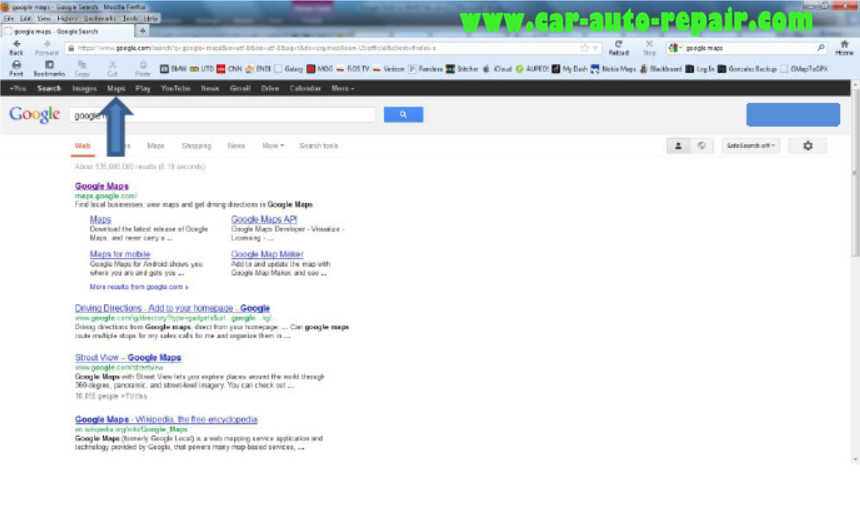Print the page with the Print icon
The height and width of the screenshot is (509, 860).
click(x=16, y=69)
